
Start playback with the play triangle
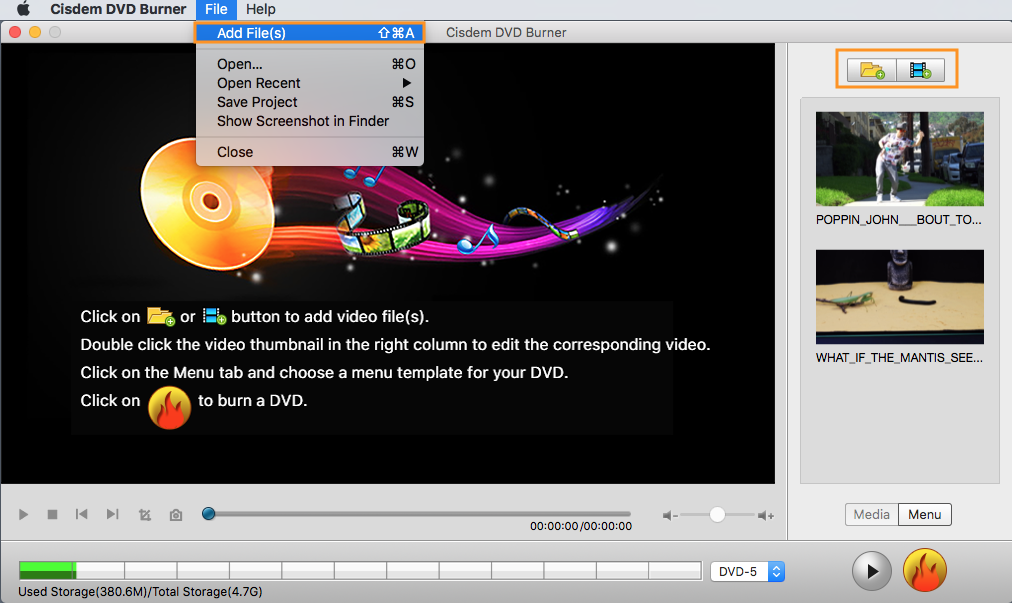pos(23,515)
